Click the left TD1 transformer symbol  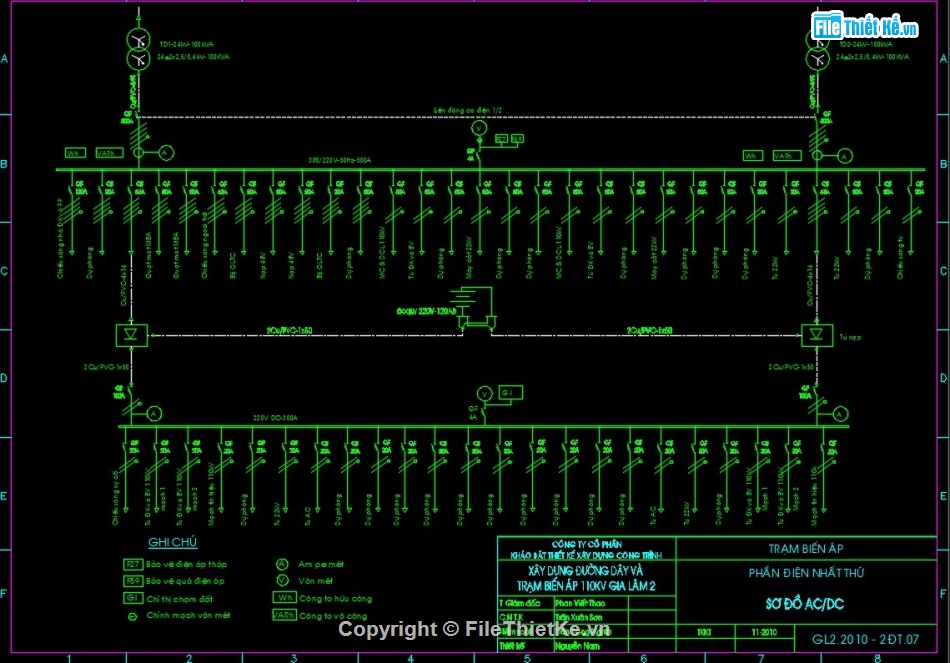[137, 51]
